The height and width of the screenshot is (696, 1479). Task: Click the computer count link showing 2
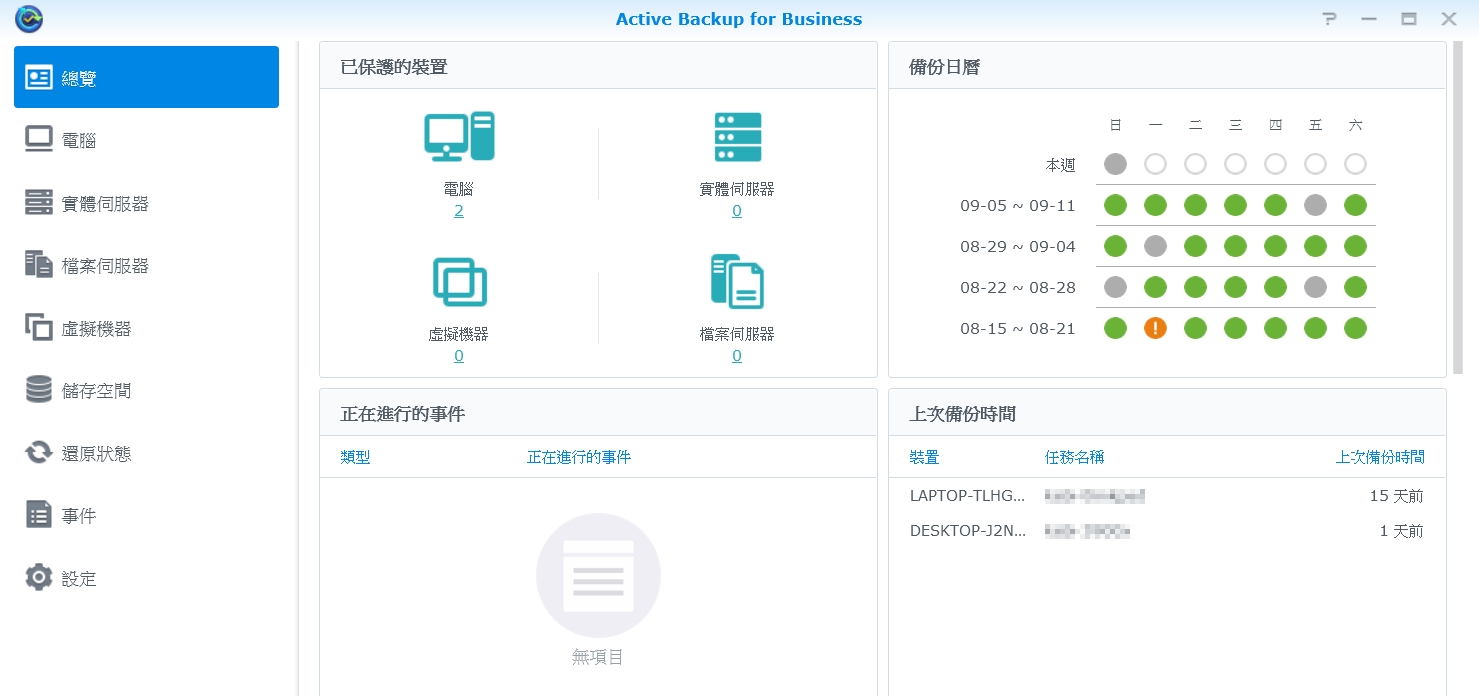tap(459, 211)
